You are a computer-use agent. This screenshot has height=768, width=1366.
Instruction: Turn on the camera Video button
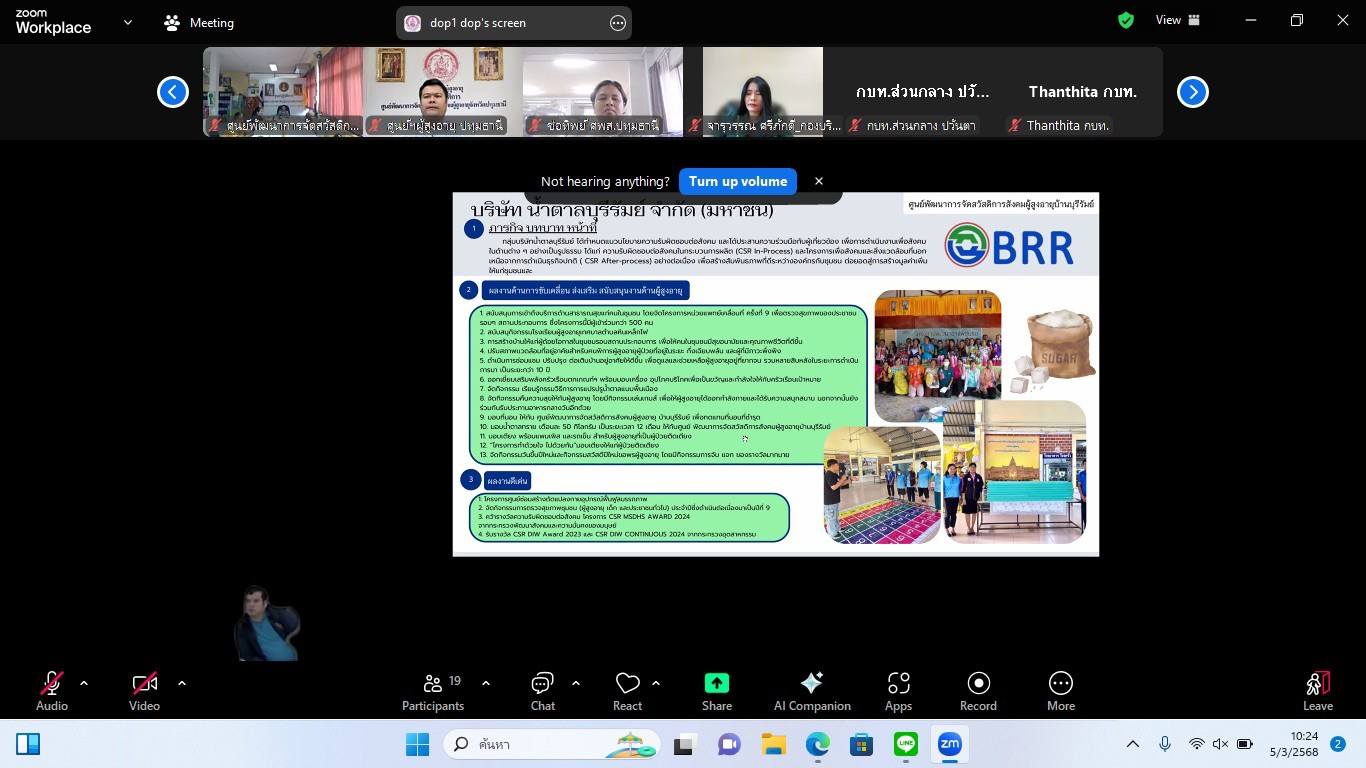coord(144,691)
